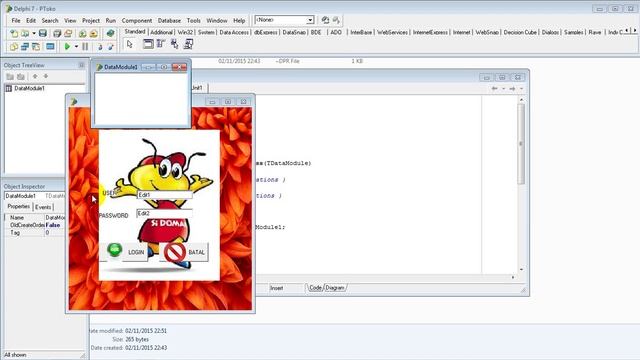This screenshot has height=360, width=640.
Task: Select the MainMenu component icon
Action: click(161, 44)
